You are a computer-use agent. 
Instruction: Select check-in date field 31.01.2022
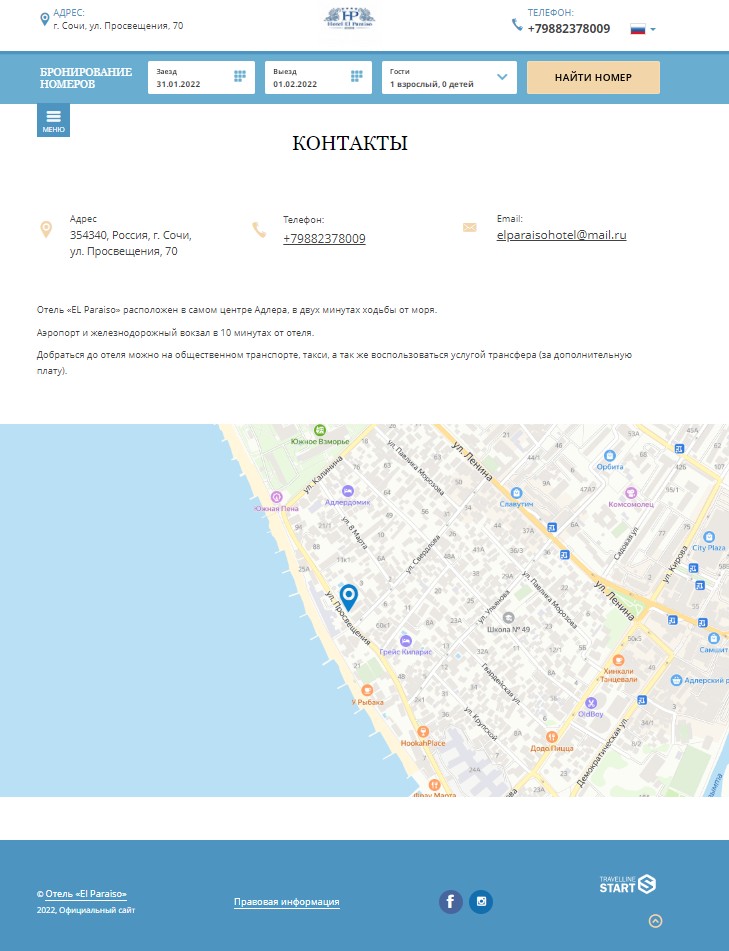click(201, 78)
